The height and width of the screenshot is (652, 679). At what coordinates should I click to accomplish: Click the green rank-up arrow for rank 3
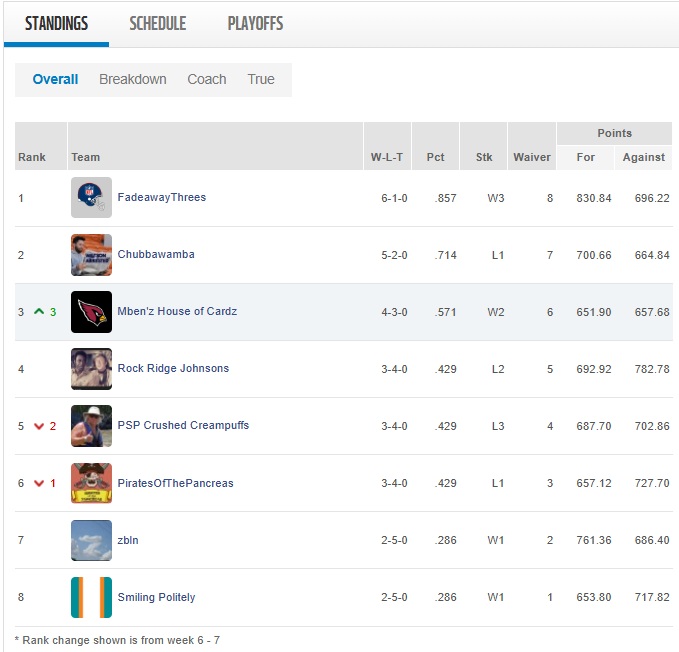click(x=39, y=312)
